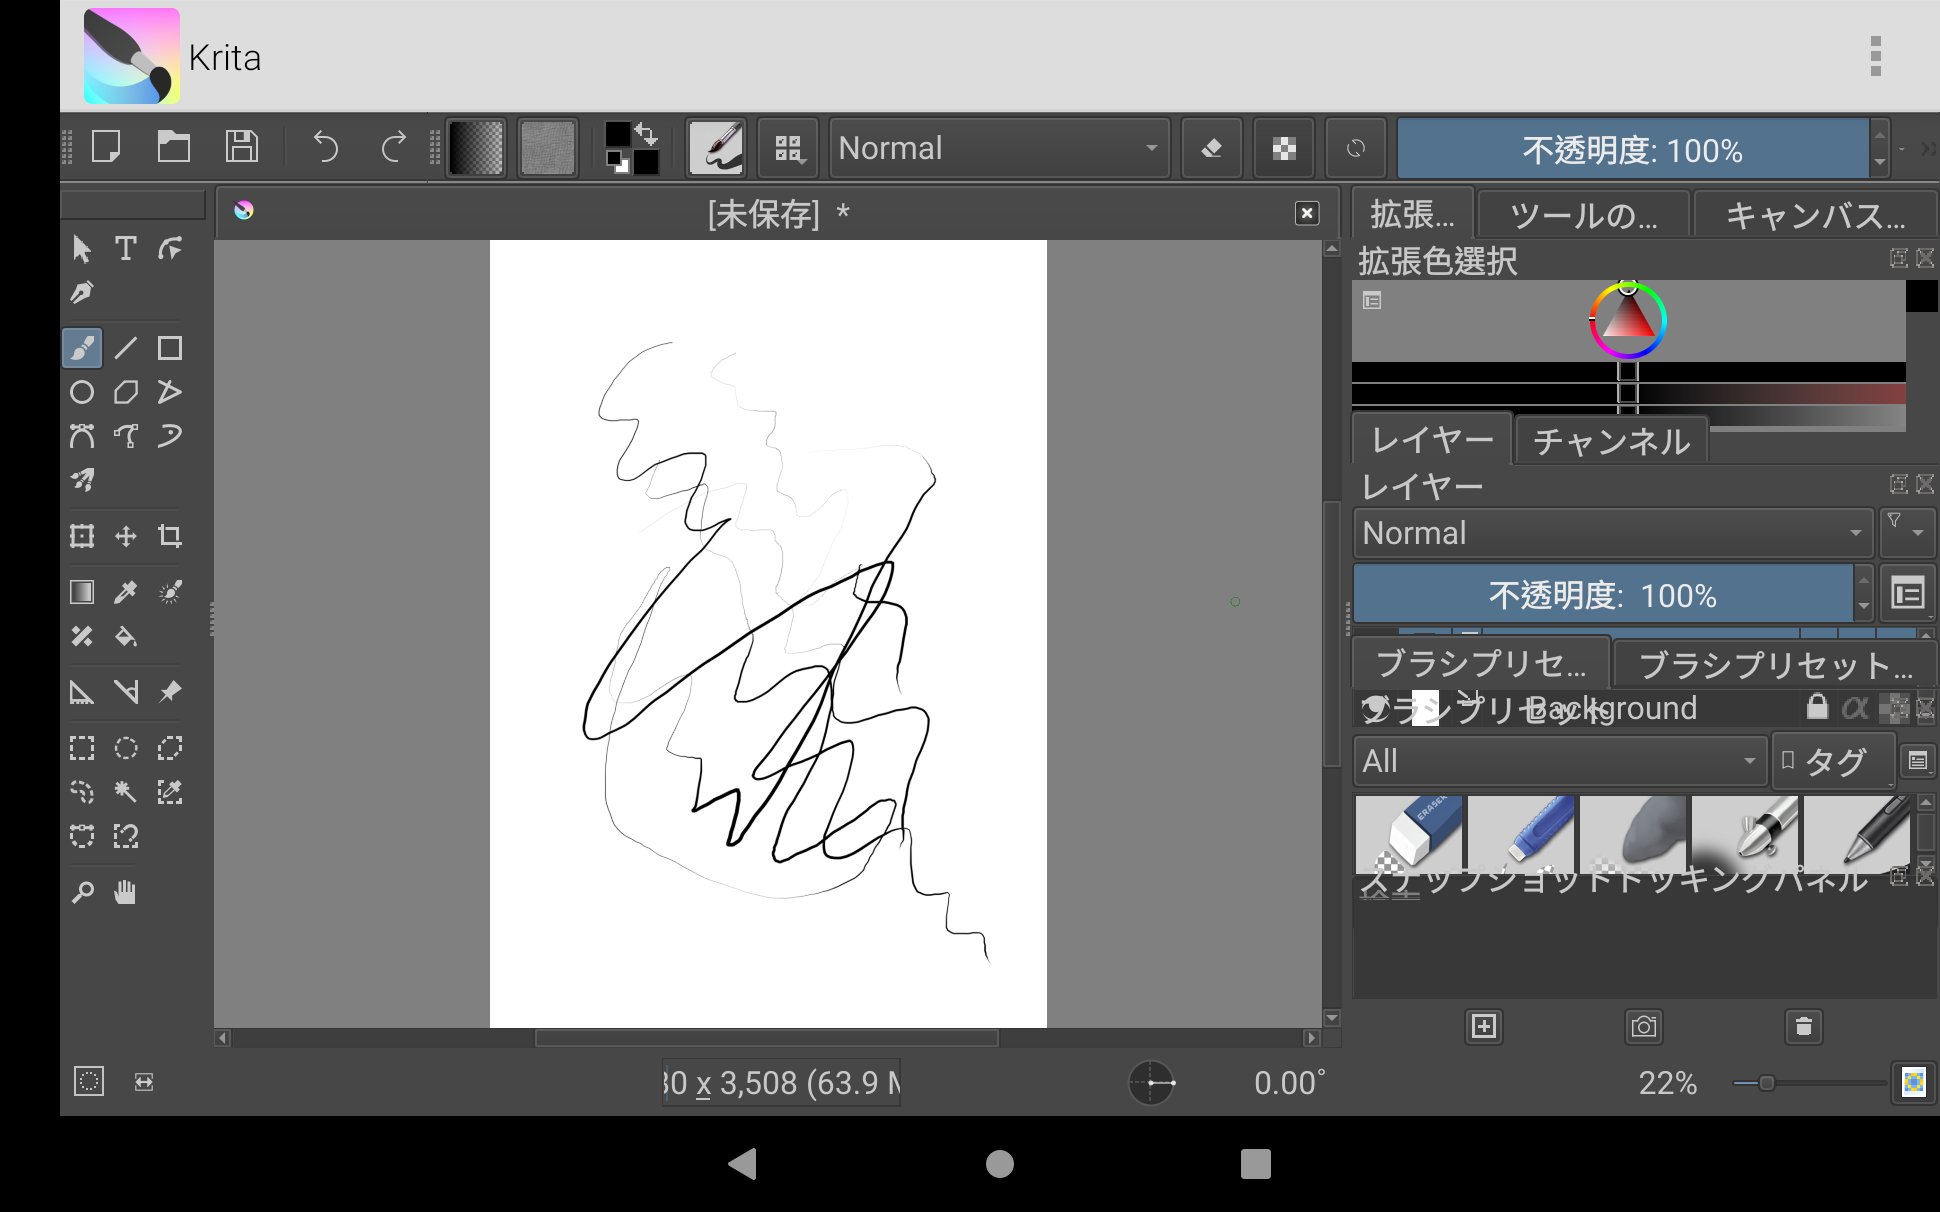Select the Color Picker tool
The width and height of the screenshot is (1940, 1212).
[126, 592]
